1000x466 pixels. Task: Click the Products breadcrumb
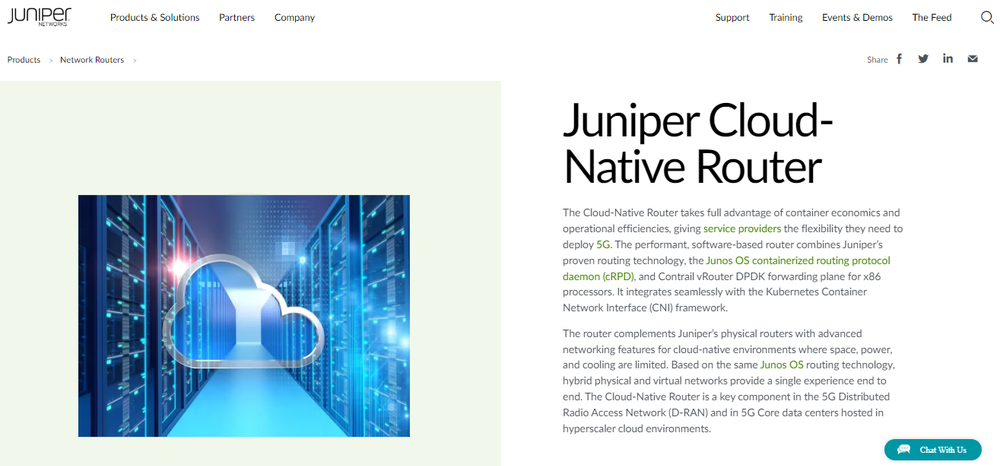[x=24, y=60]
